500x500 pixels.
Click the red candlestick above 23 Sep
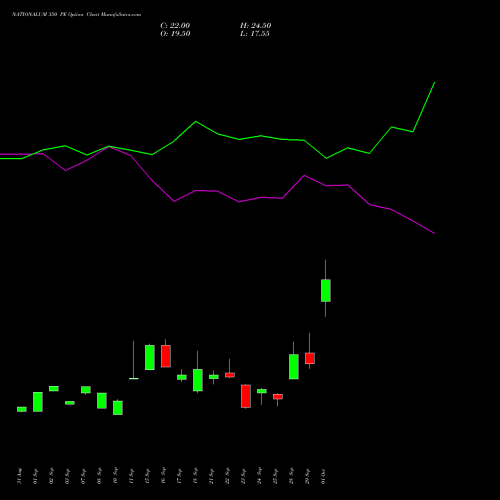click(246, 396)
